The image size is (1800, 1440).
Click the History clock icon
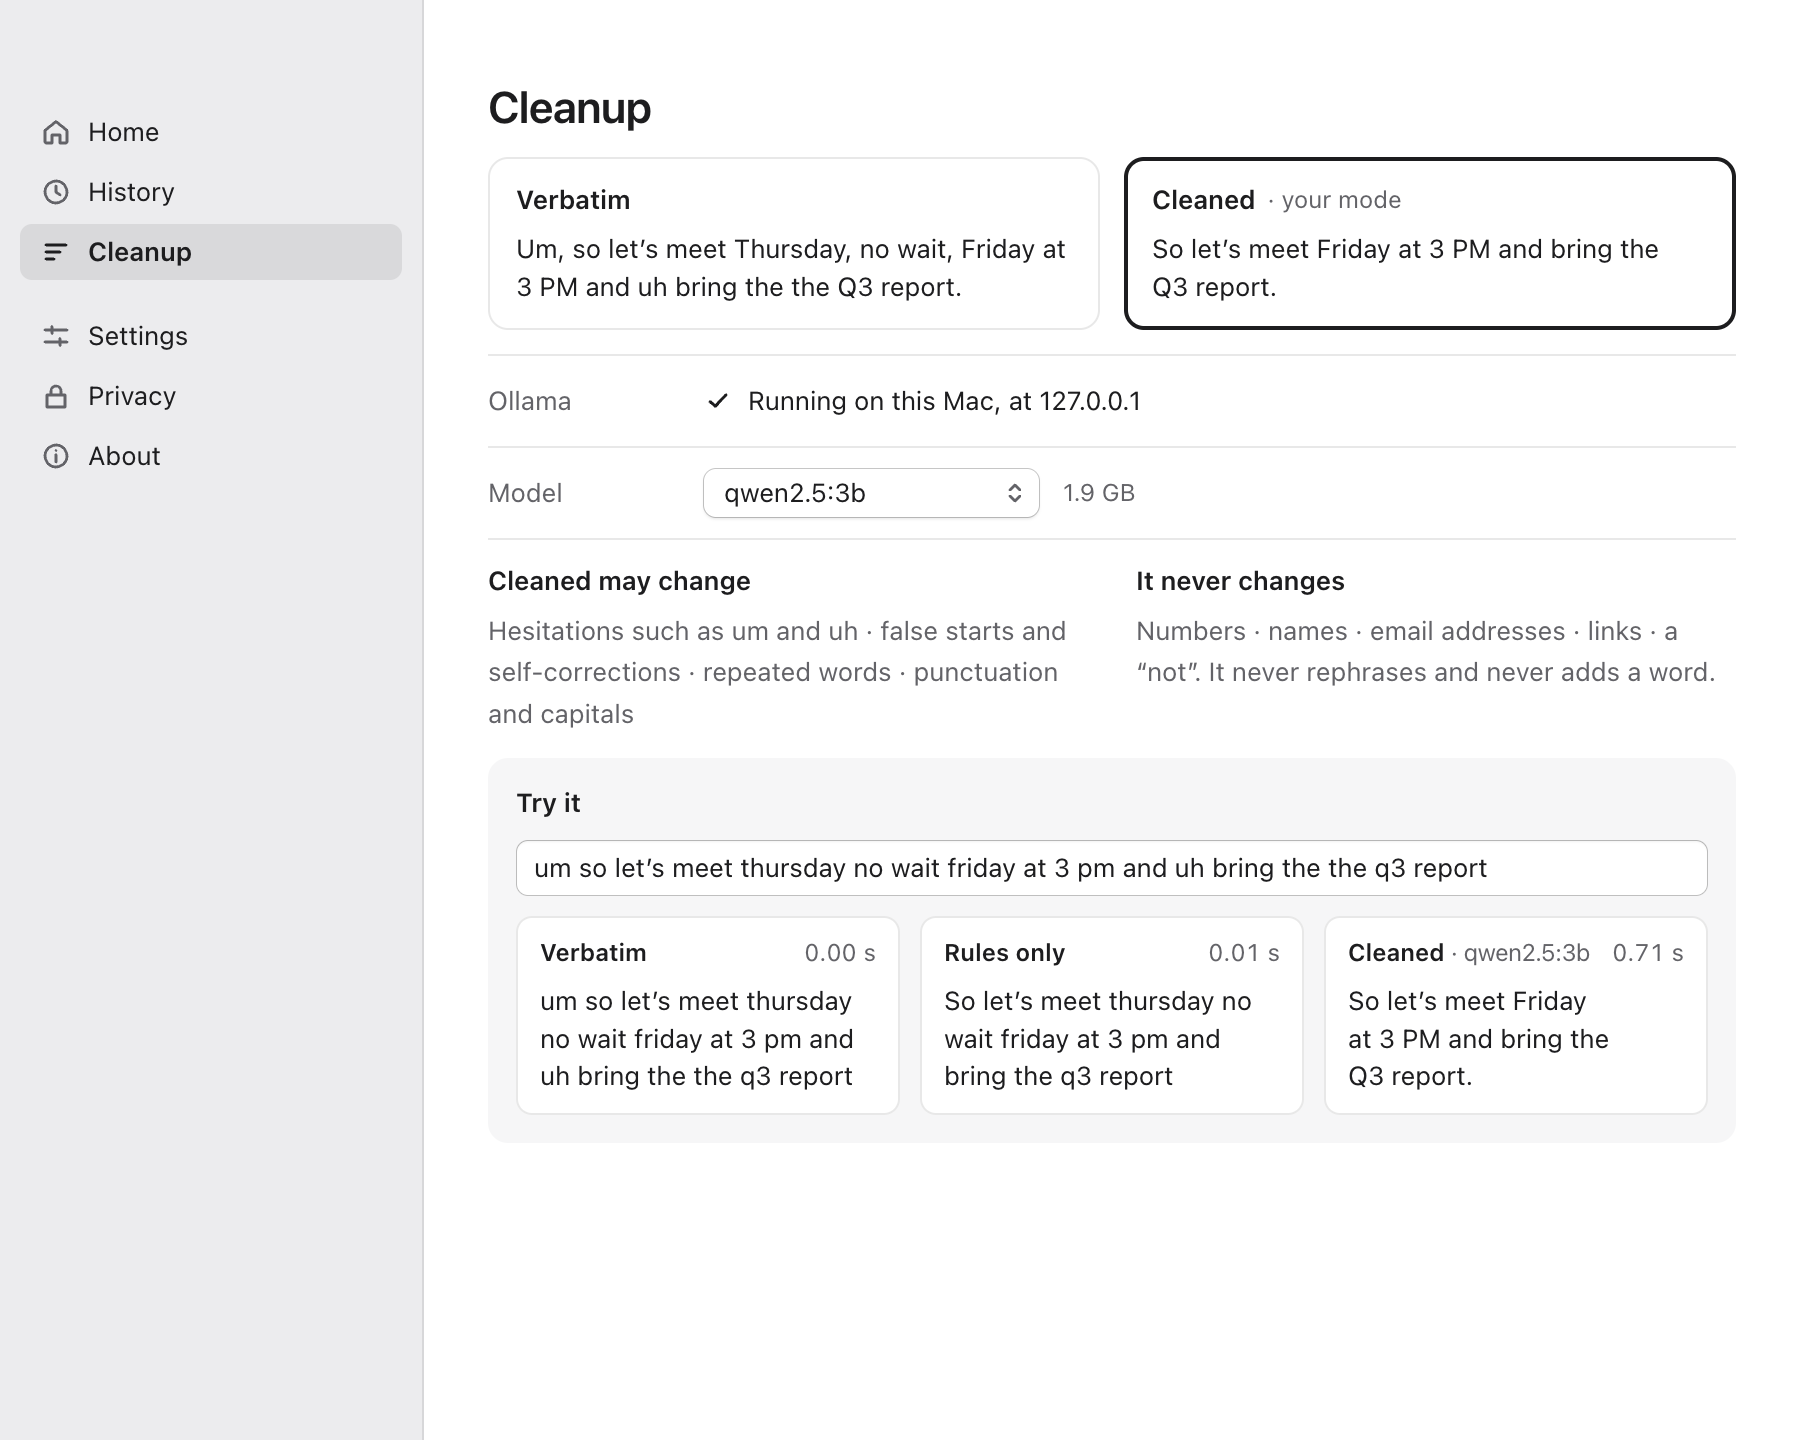tap(56, 192)
